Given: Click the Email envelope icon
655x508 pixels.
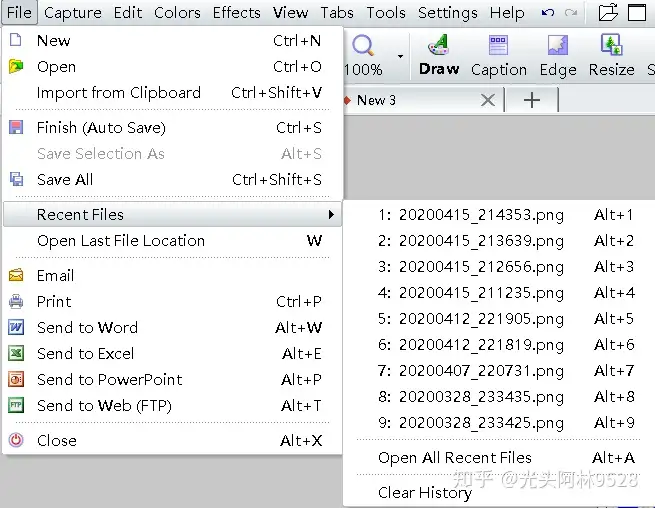Looking at the screenshot, I should coord(16,275).
